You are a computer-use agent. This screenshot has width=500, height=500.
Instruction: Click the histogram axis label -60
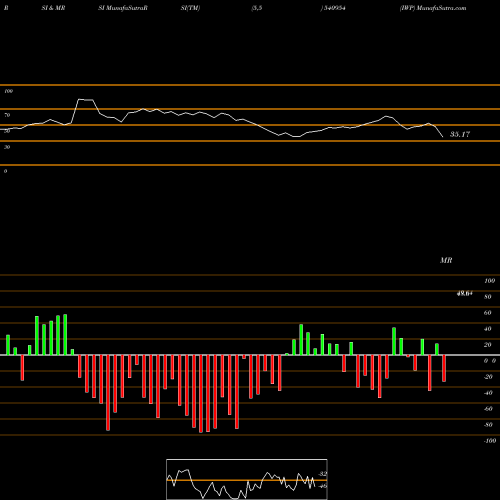(488, 409)
